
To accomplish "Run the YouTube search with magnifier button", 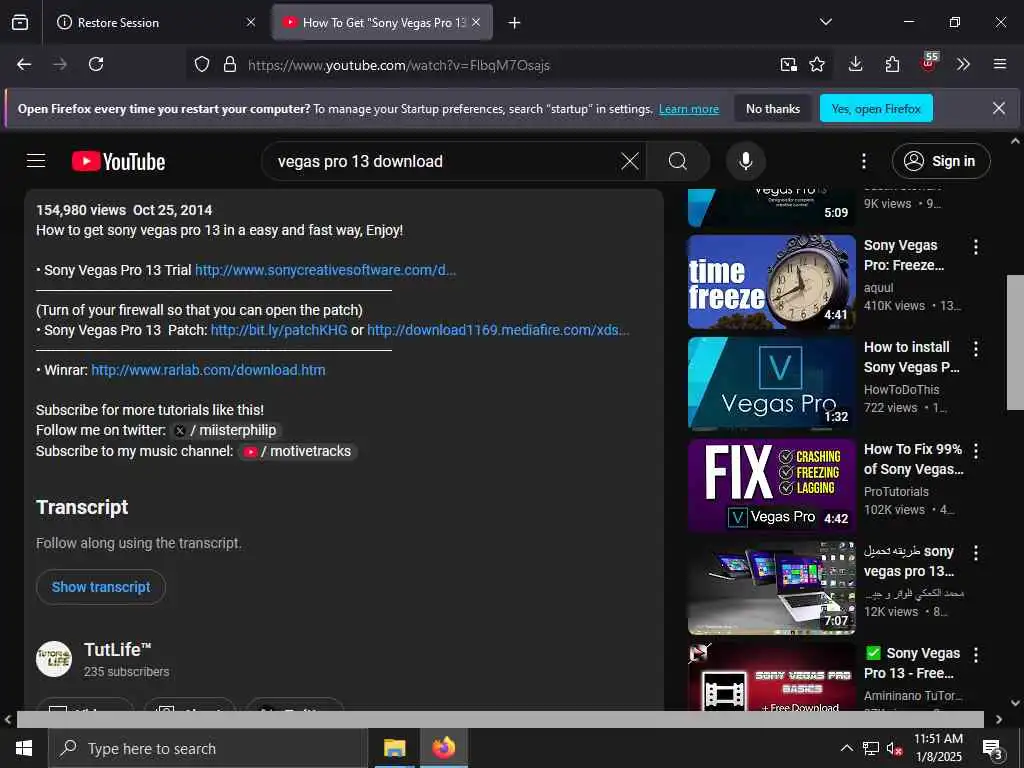I will (x=678, y=161).
